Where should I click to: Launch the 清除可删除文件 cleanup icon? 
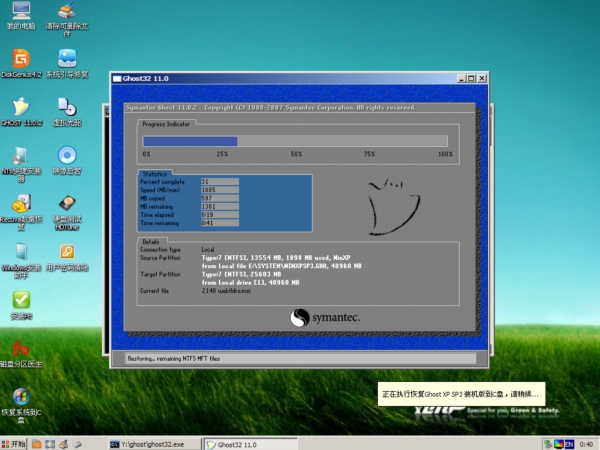pyautogui.click(x=67, y=19)
